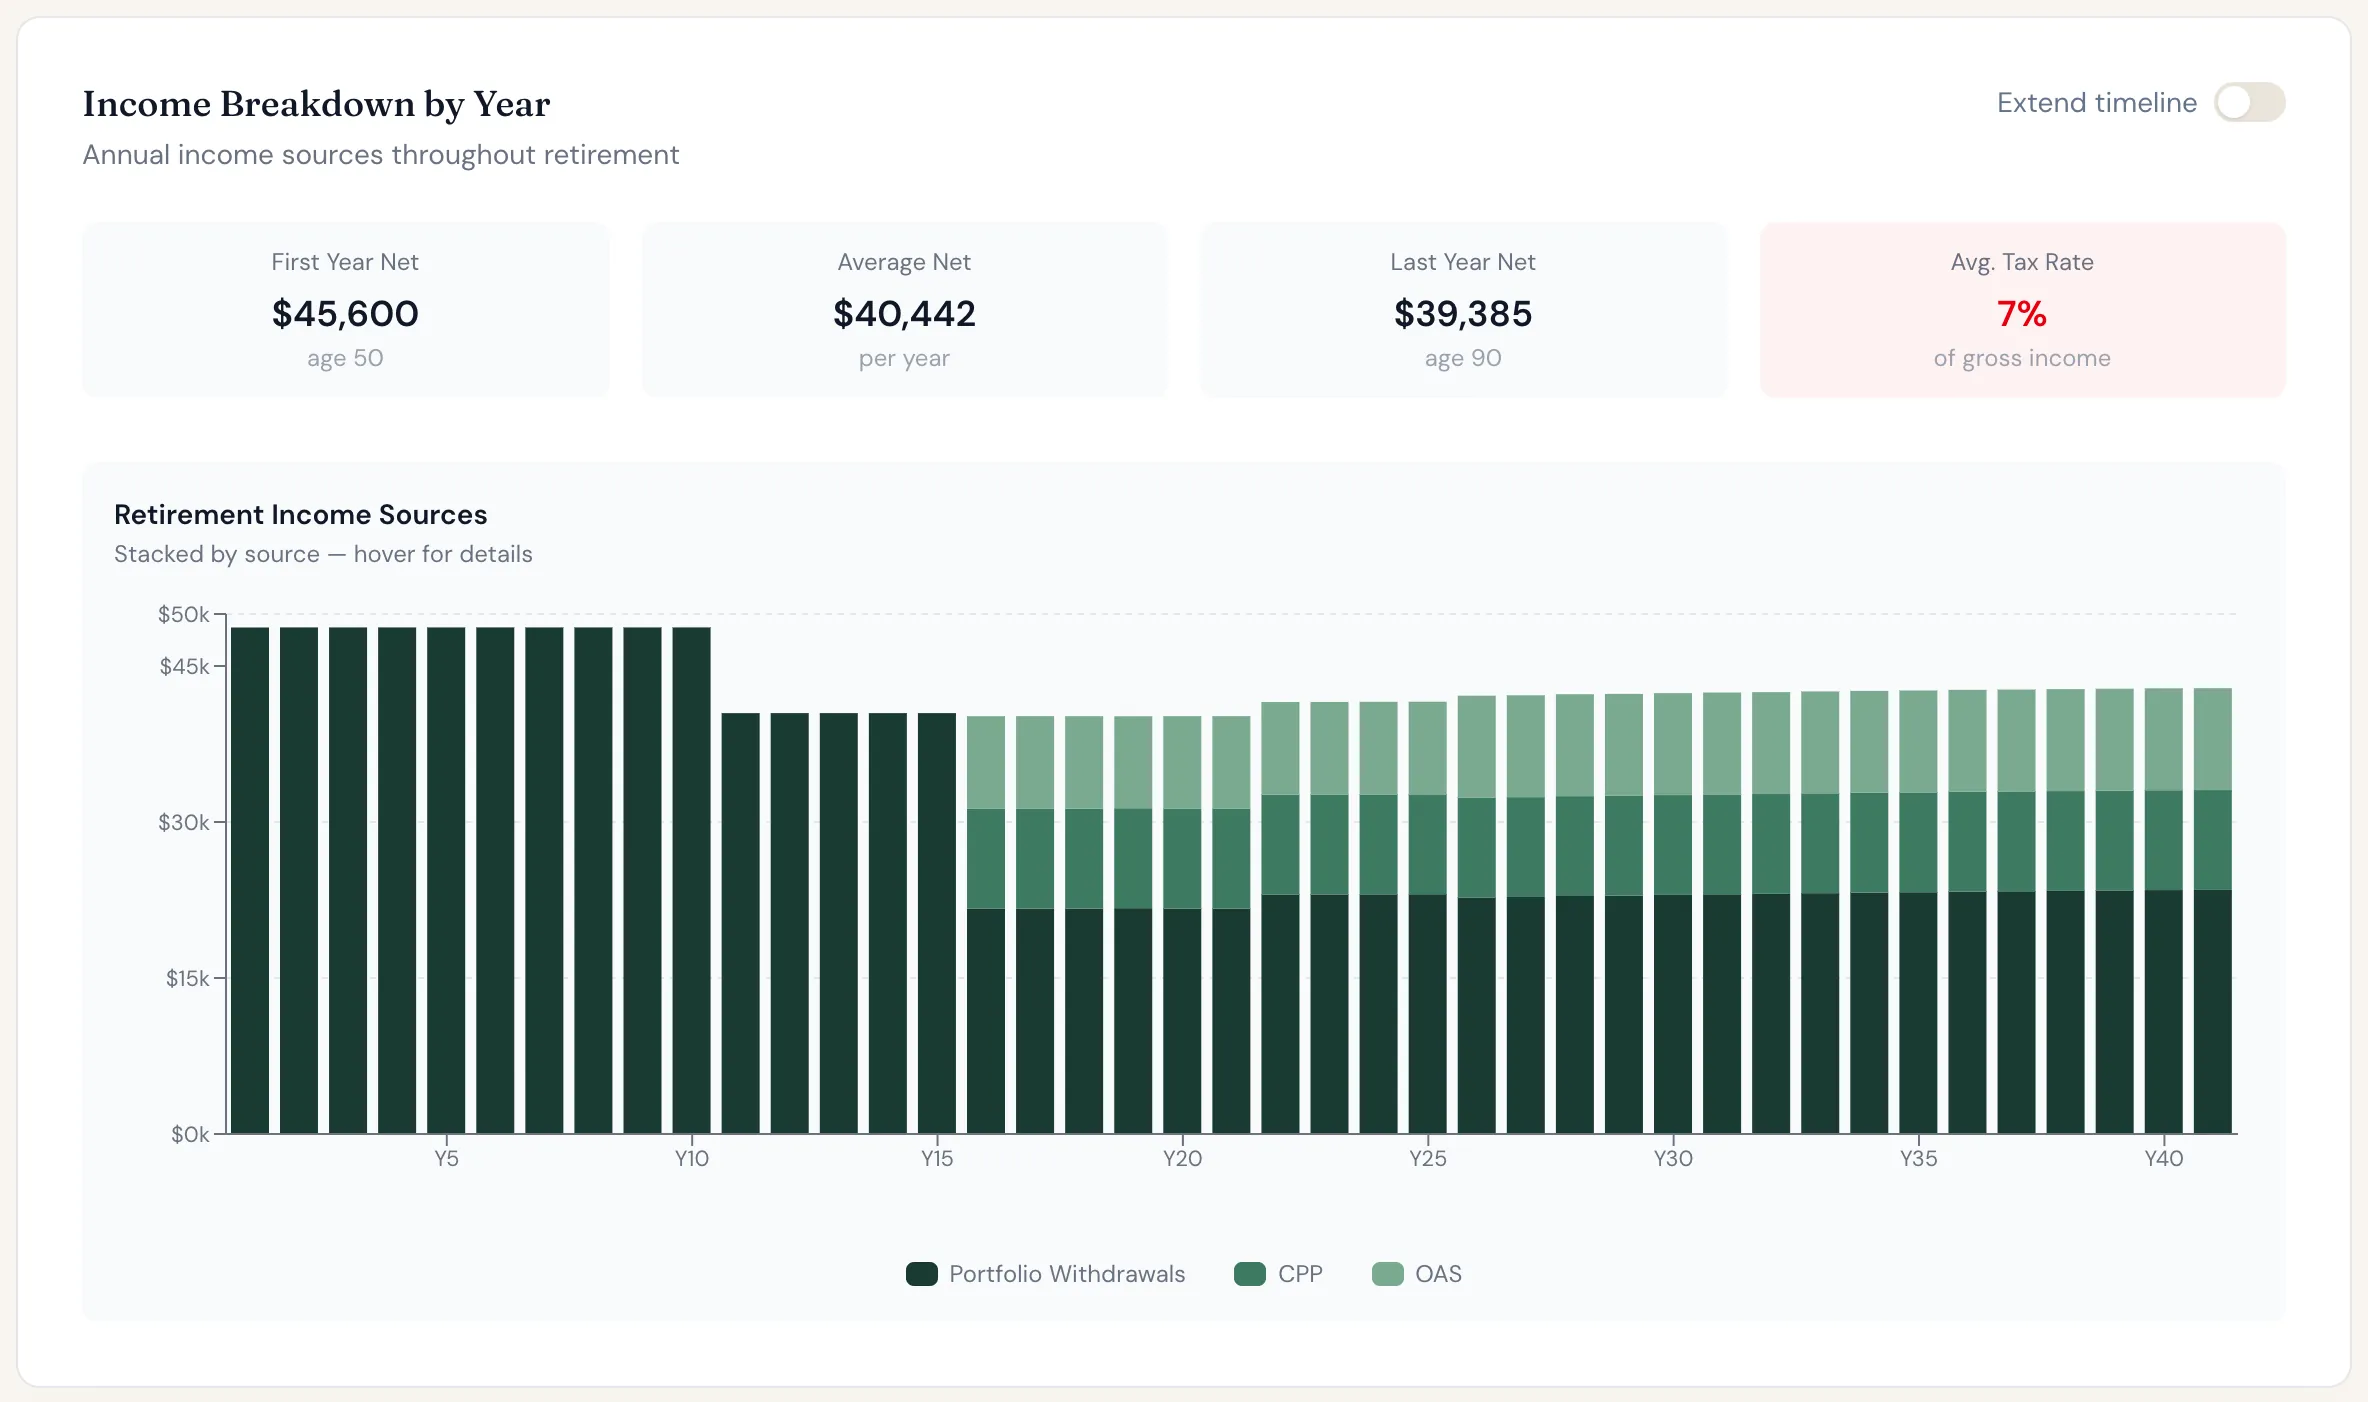Image resolution: width=2368 pixels, height=1402 pixels.
Task: Click the Y30 axis tick label
Action: 1673,1159
